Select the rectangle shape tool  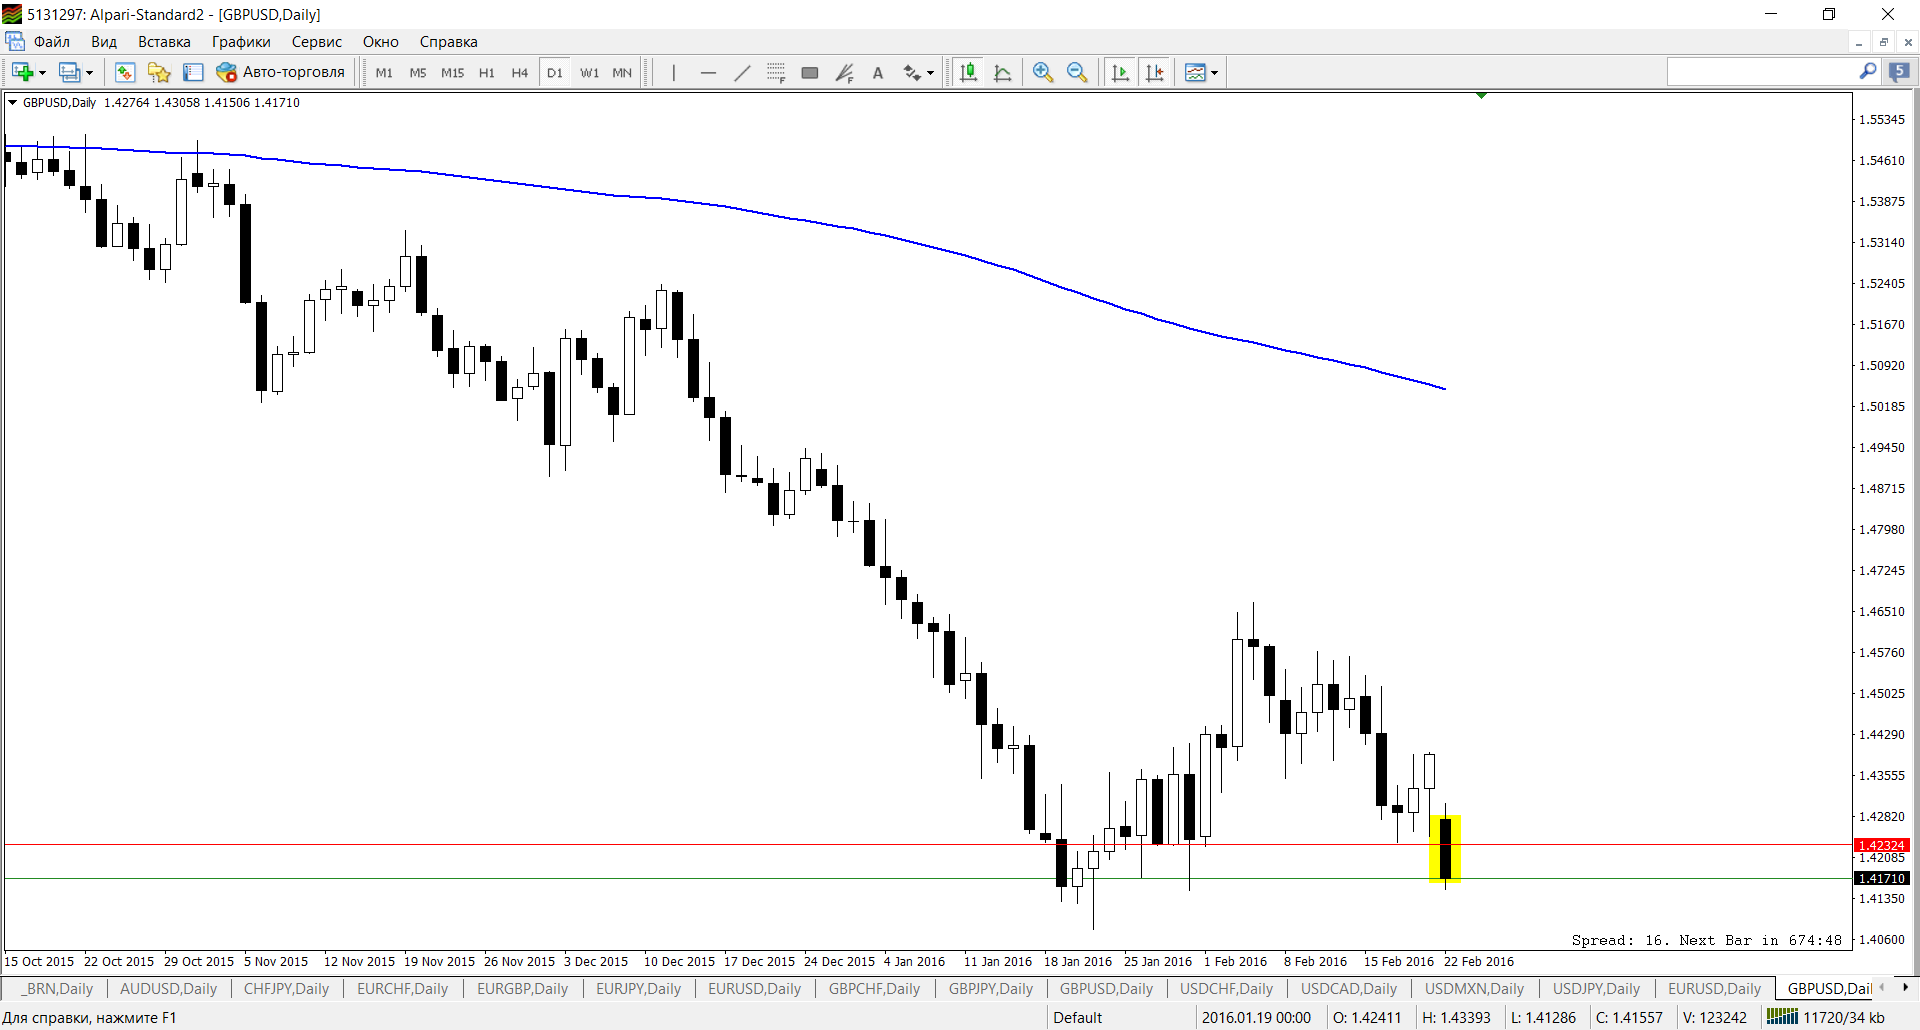[810, 72]
